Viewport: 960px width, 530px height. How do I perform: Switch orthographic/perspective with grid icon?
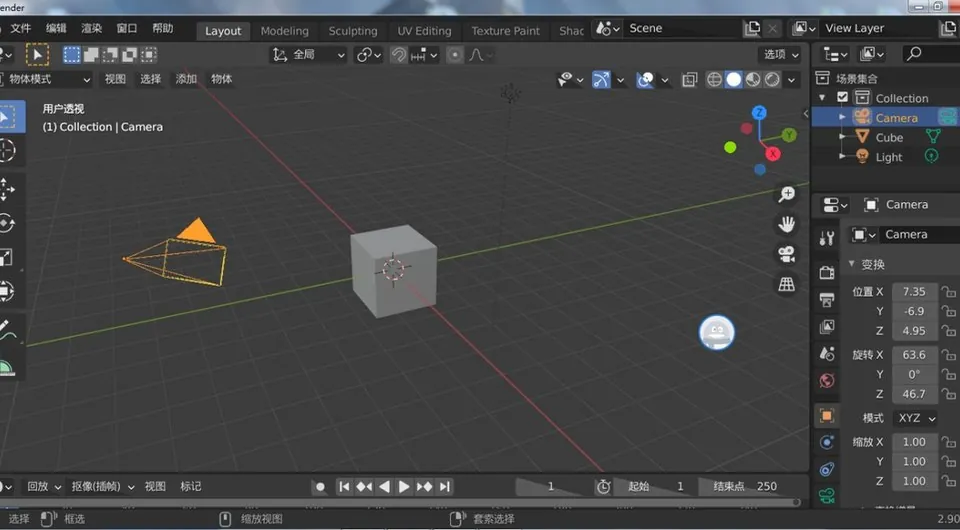click(787, 283)
